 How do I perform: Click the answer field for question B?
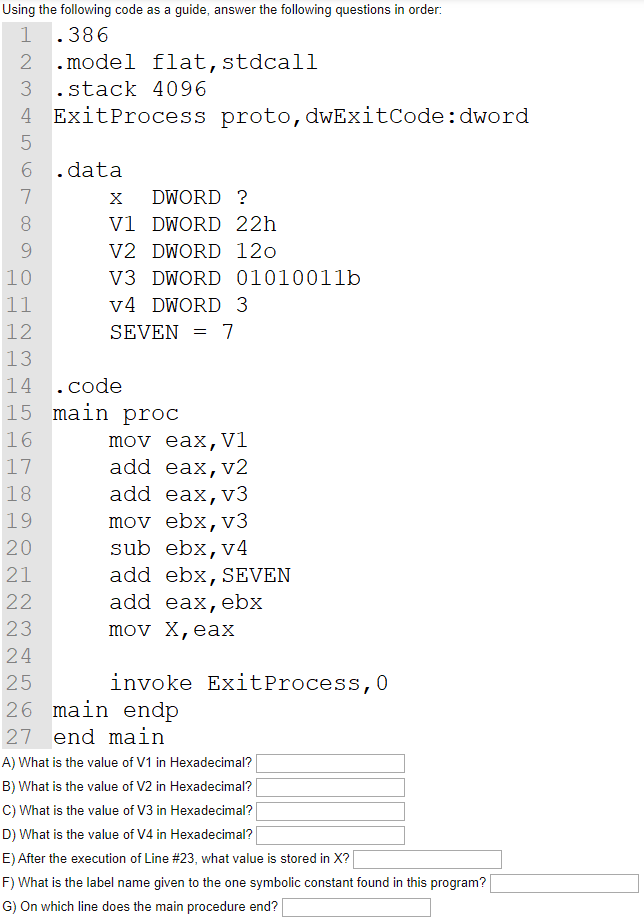click(330, 787)
